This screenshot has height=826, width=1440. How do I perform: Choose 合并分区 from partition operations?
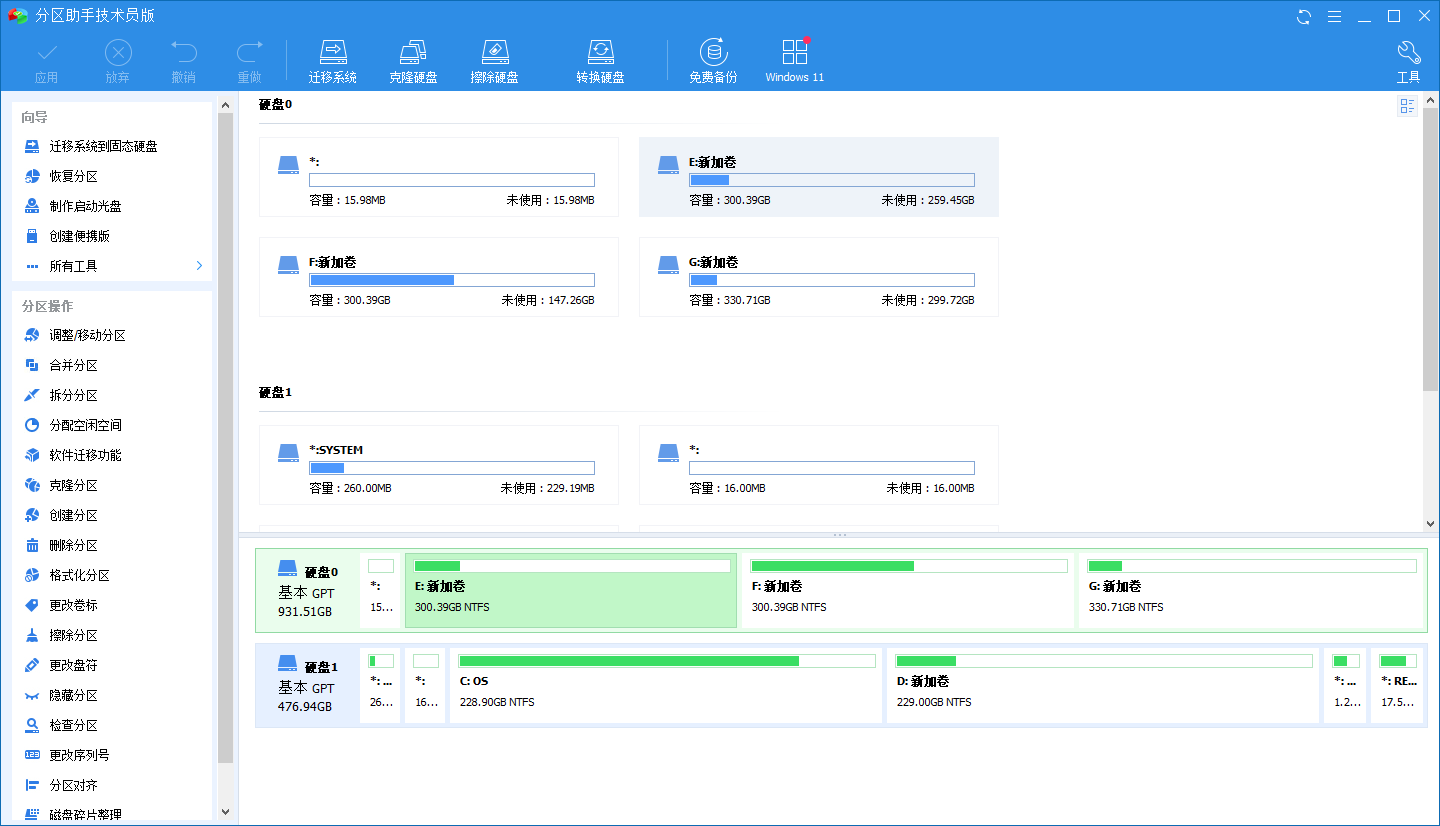coord(73,366)
